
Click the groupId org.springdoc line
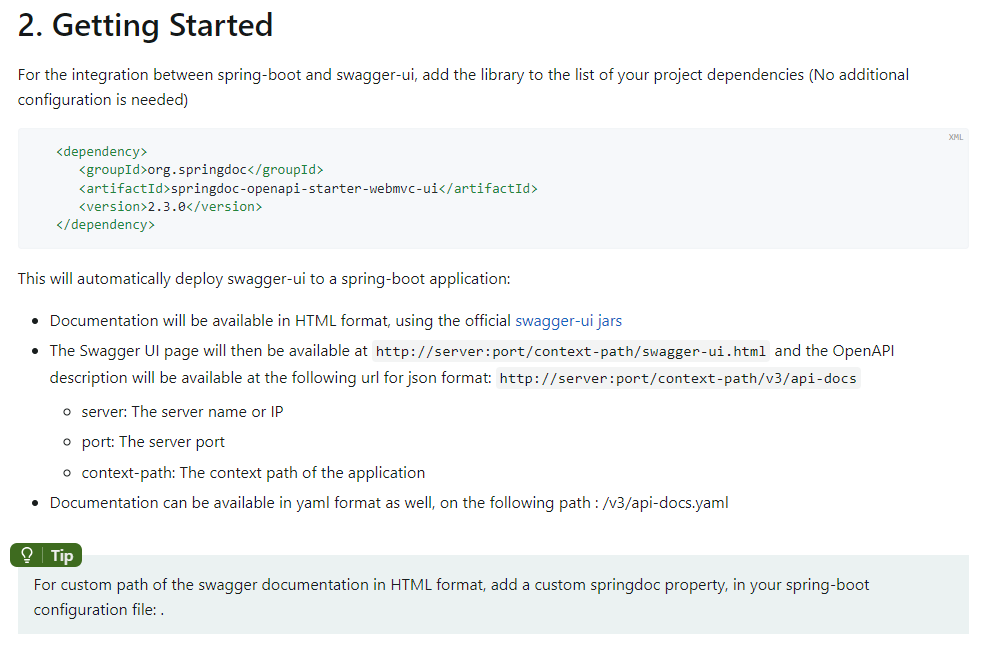click(x=201, y=170)
